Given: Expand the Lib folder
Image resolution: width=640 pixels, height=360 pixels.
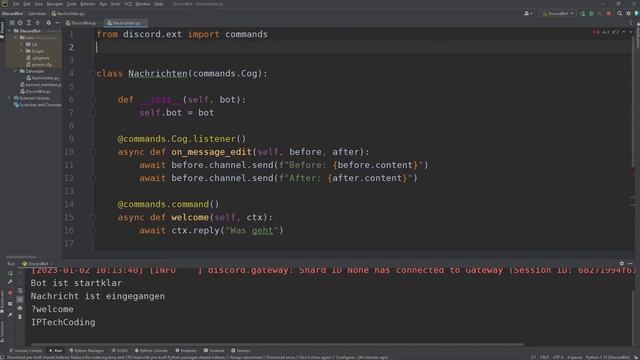Looking at the screenshot, I should point(22,44).
